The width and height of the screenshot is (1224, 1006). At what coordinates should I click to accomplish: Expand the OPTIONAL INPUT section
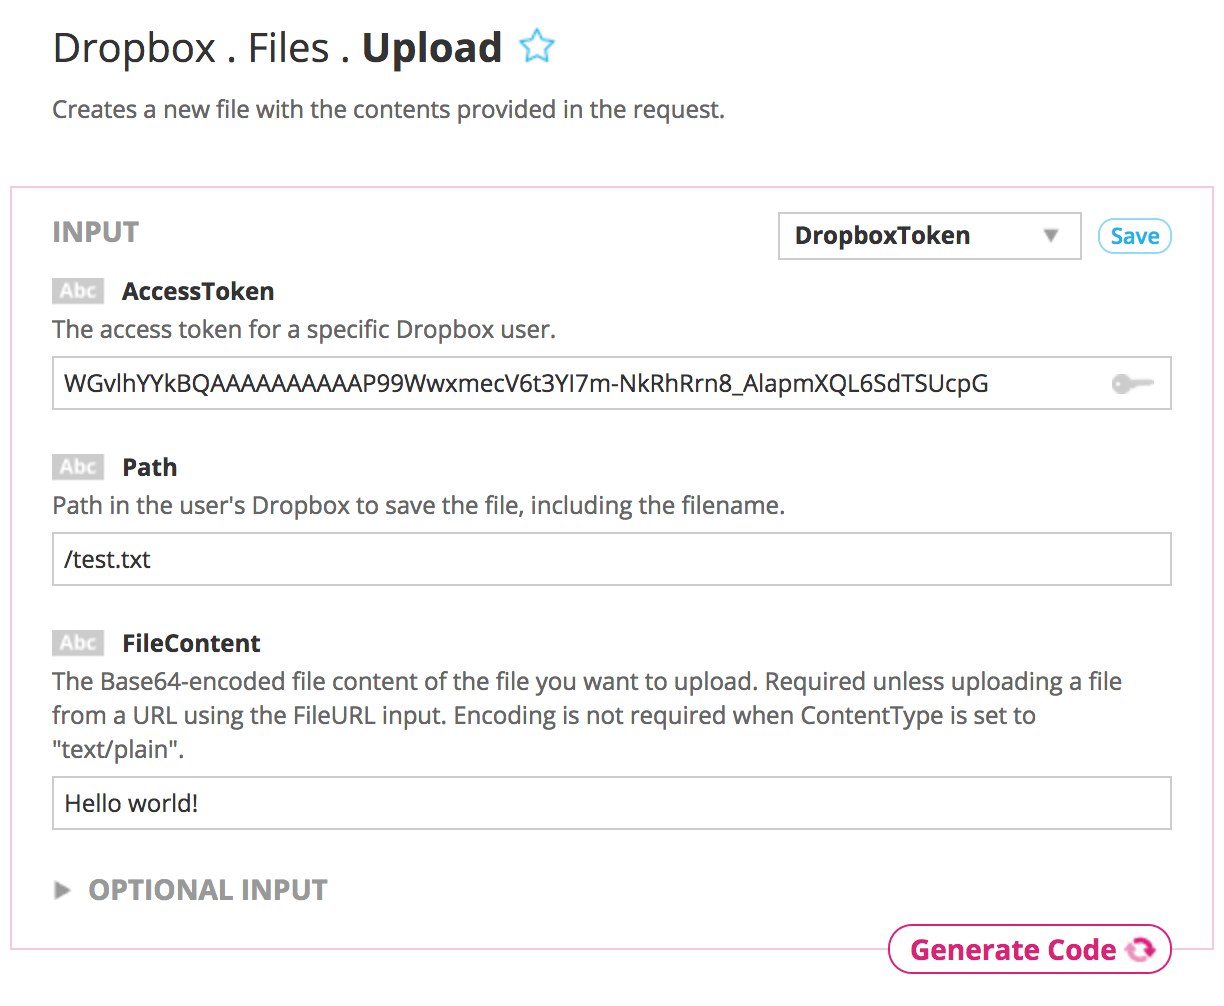pos(207,890)
